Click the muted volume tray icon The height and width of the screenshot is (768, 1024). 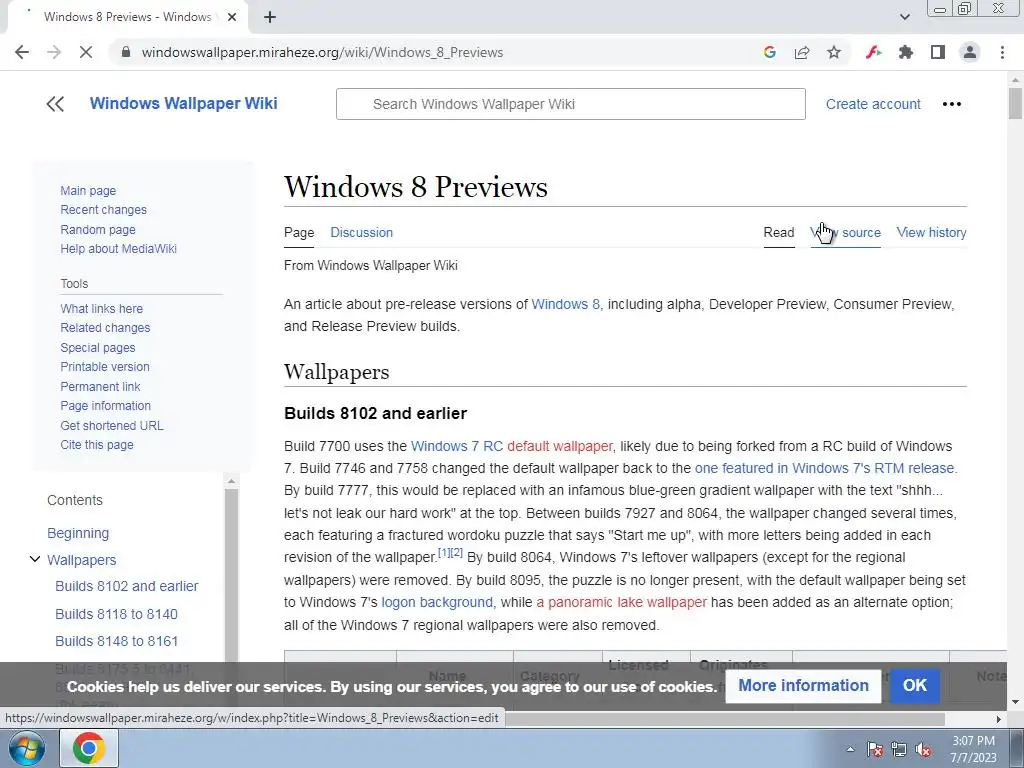923,750
